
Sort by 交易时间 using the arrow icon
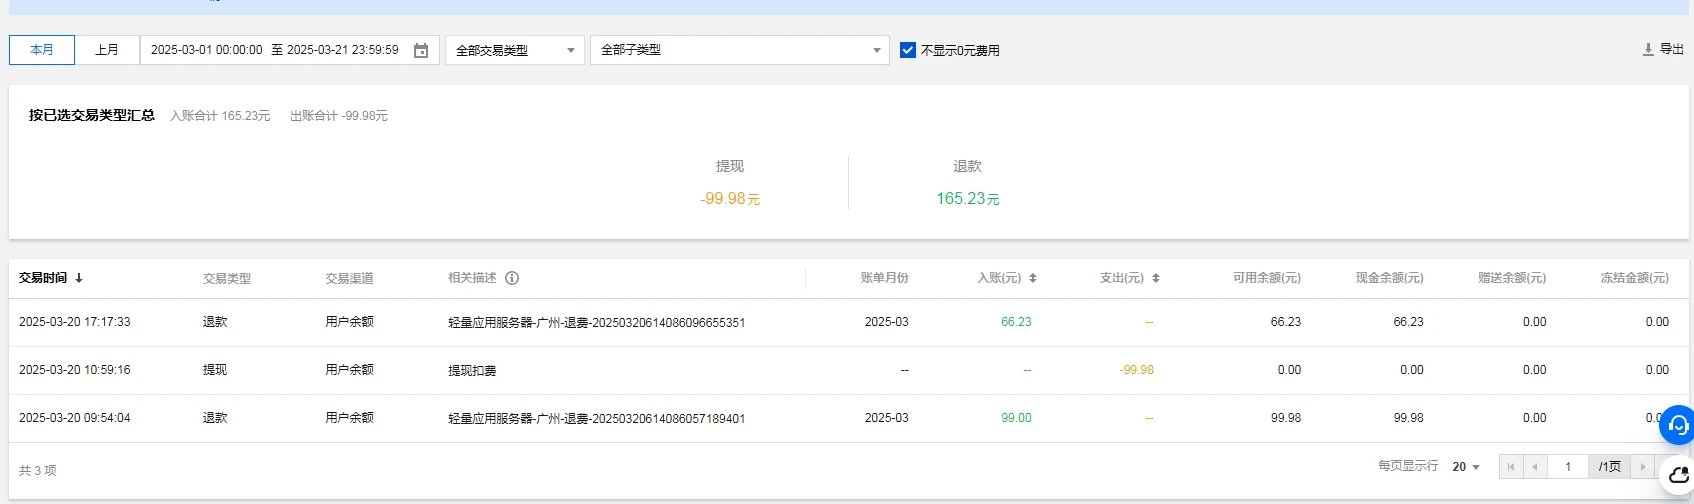(x=79, y=278)
